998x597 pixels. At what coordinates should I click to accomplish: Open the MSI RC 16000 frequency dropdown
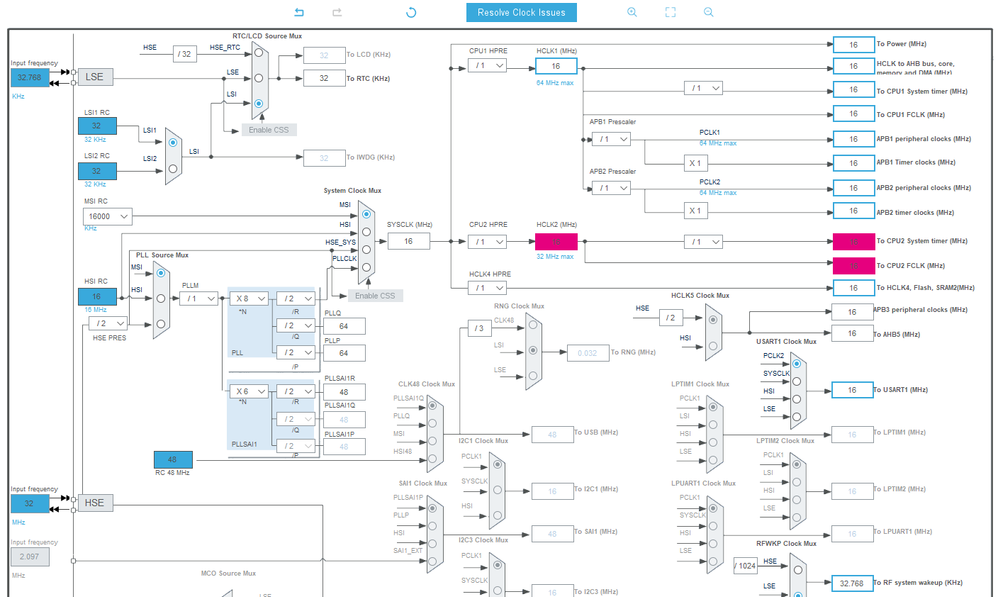coord(108,216)
